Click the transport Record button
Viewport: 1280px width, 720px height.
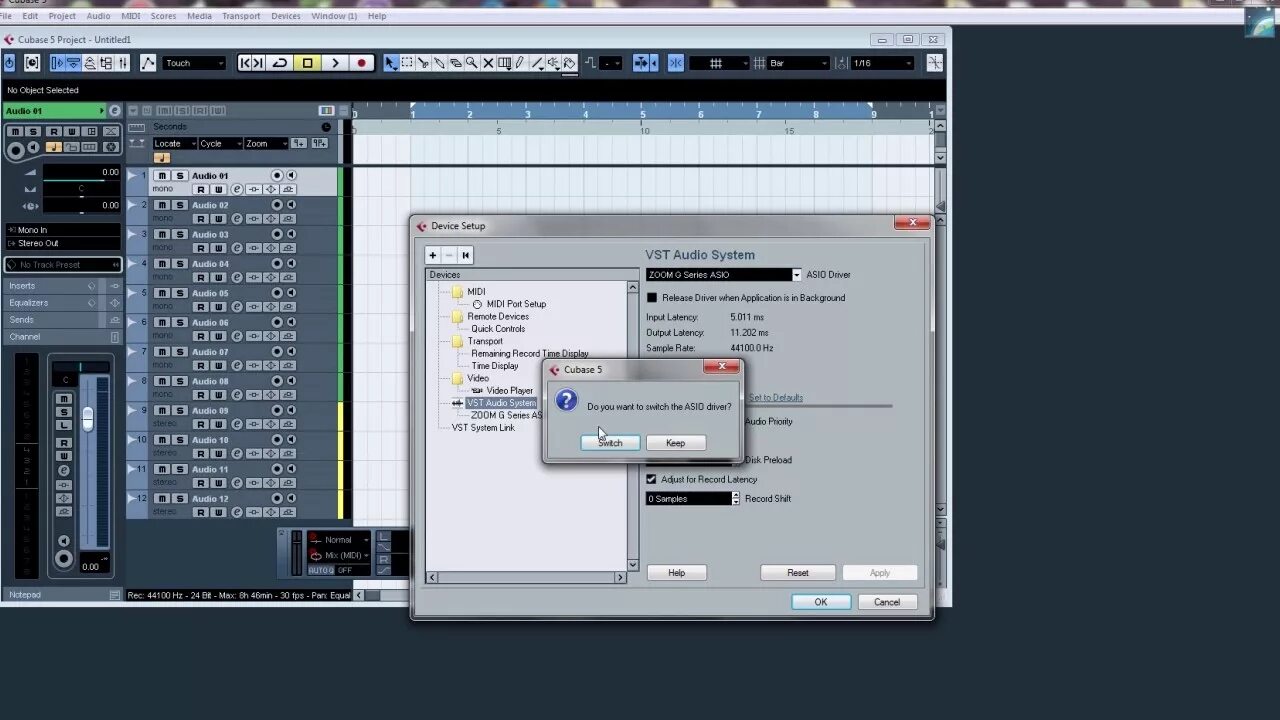pos(361,63)
